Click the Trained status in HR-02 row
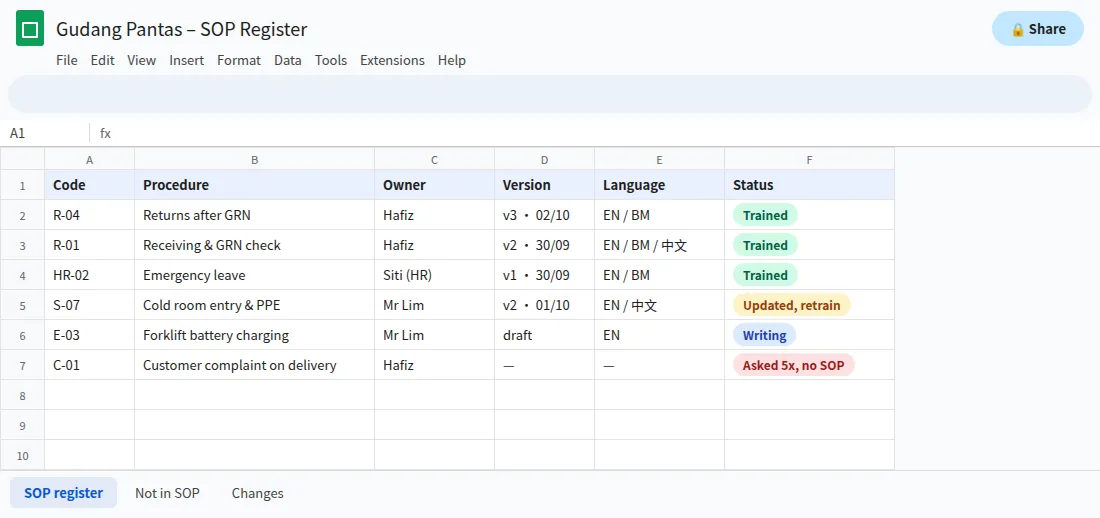This screenshot has width=1100, height=518. tap(765, 275)
